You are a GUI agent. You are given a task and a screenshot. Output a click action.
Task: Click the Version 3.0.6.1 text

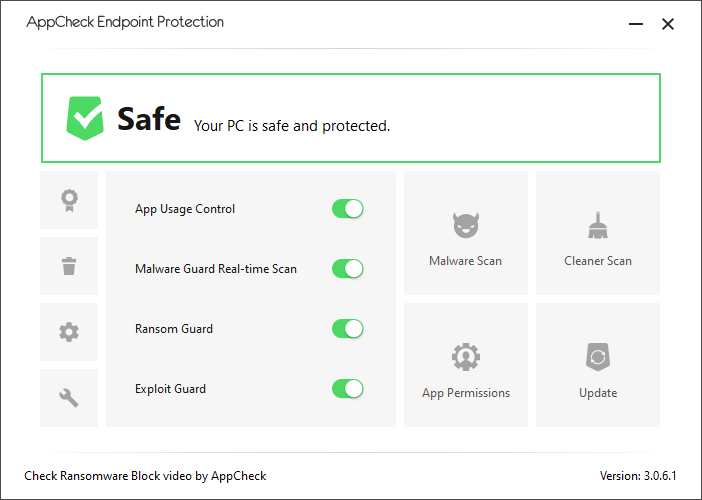(x=638, y=476)
